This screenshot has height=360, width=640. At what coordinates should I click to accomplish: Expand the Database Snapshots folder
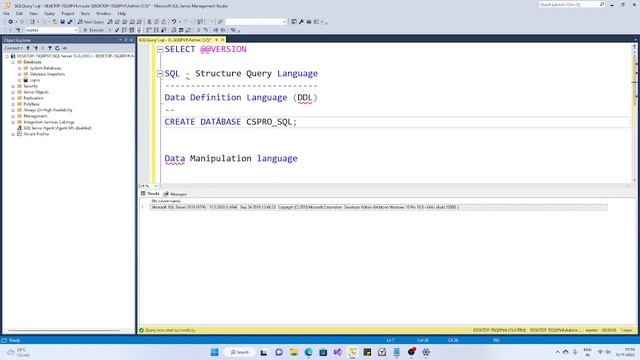(x=20, y=74)
